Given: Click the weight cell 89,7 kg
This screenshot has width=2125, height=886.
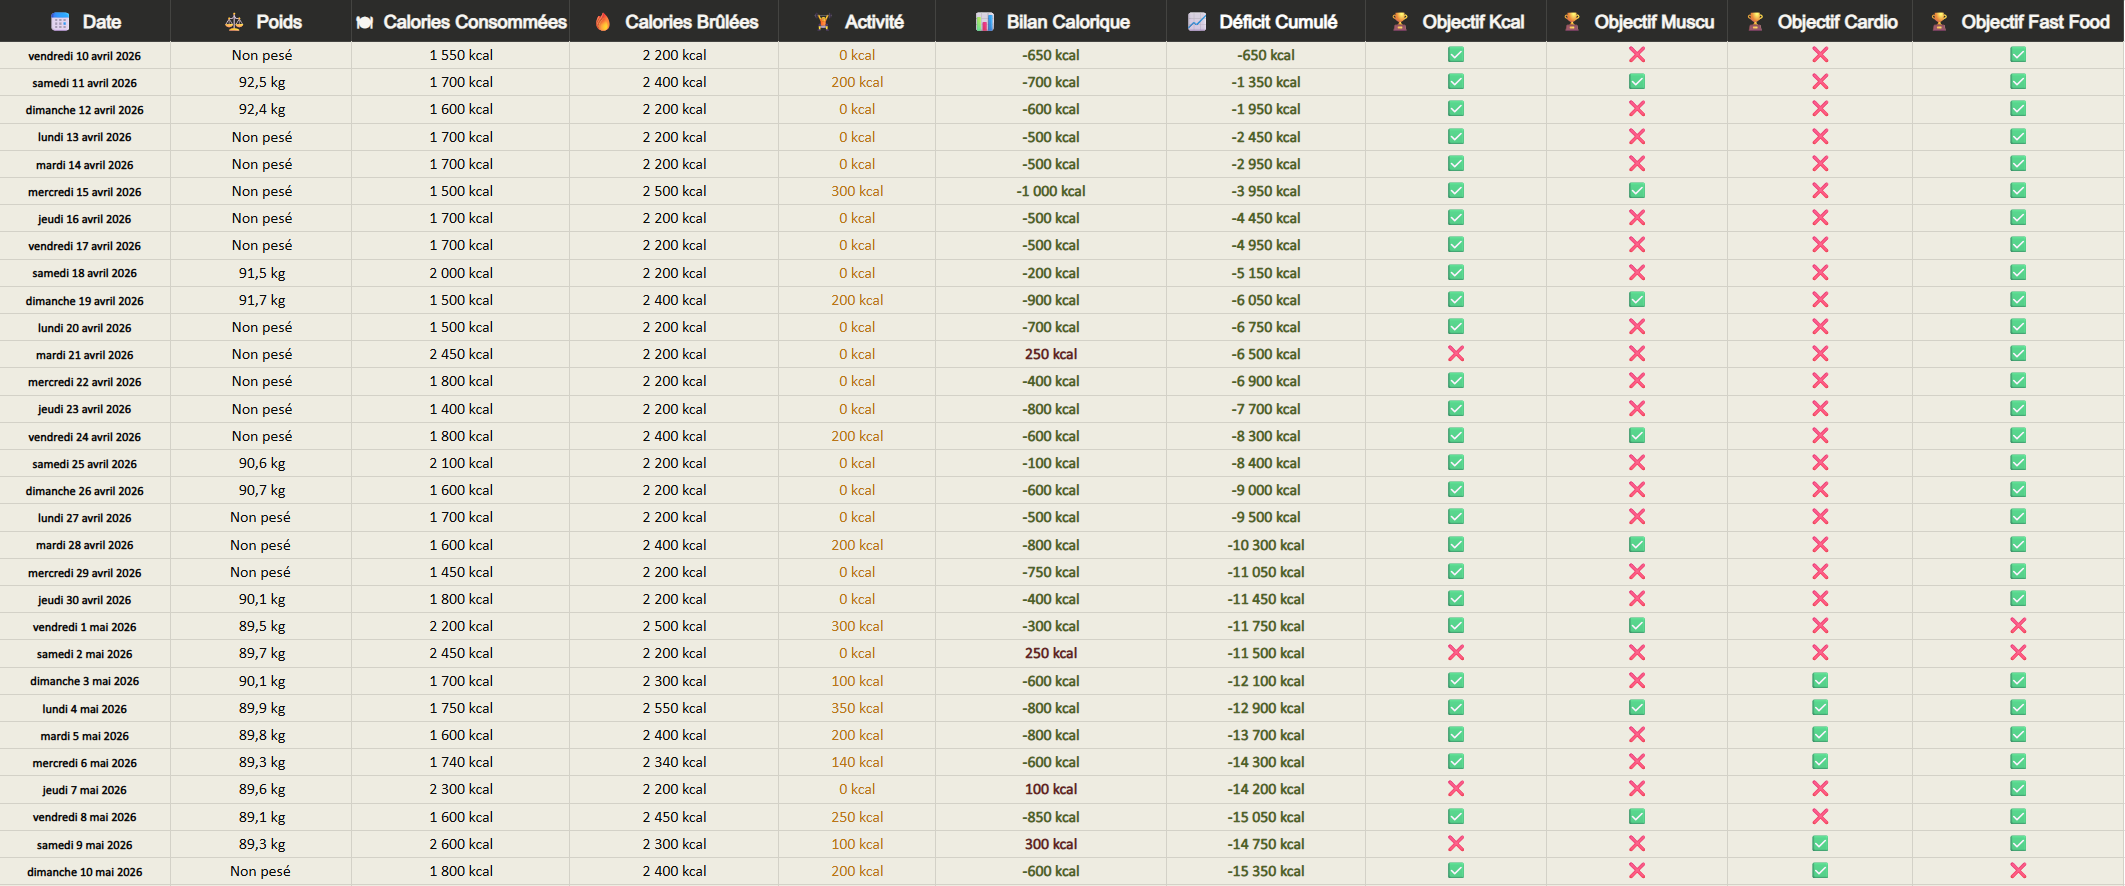Looking at the screenshot, I should coord(262,653).
